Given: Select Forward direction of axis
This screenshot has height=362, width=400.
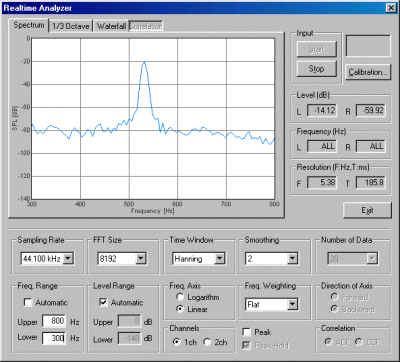Looking at the screenshot, I should (335, 297).
